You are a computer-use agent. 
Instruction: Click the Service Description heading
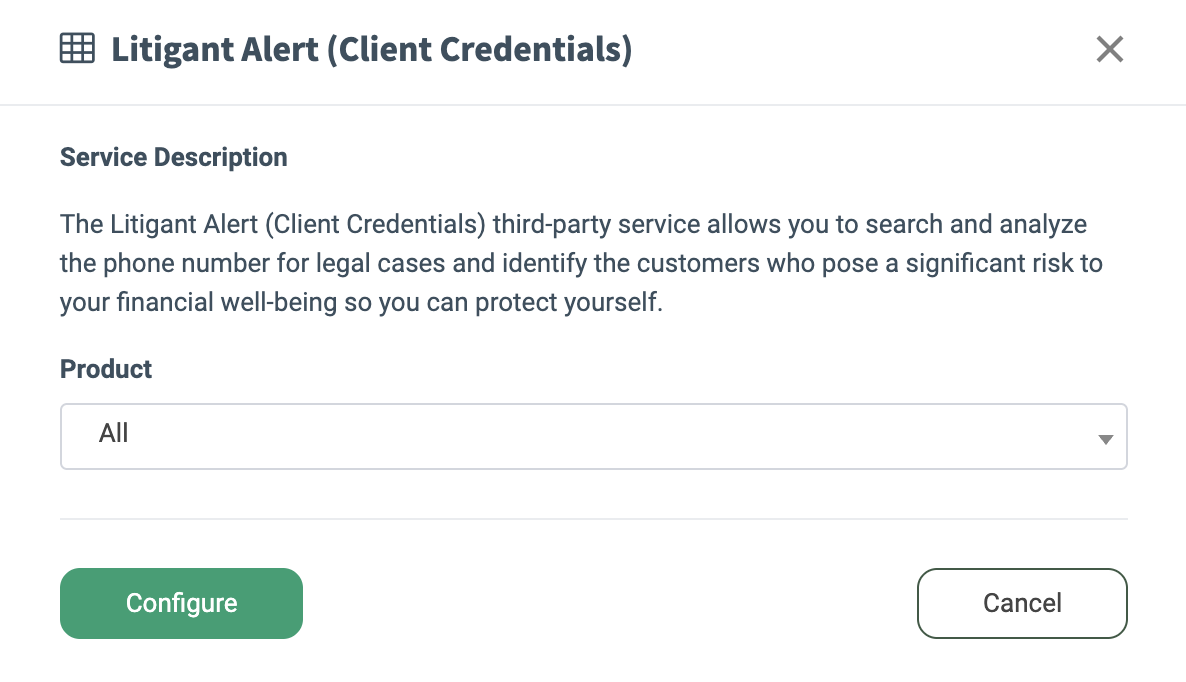[x=173, y=157]
